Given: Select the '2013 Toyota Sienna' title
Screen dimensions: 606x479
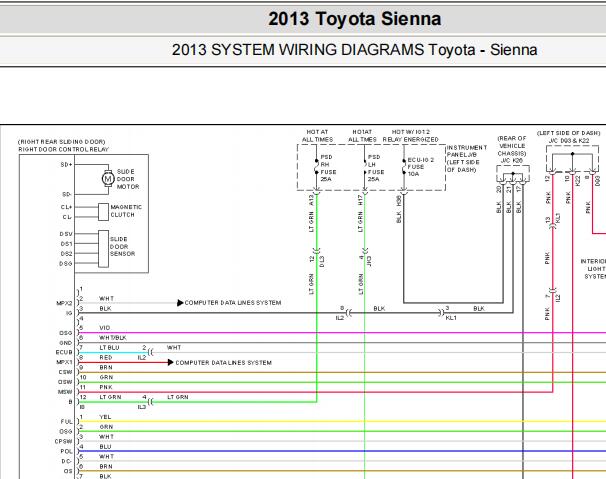Looking at the screenshot, I should pyautogui.click(x=354, y=19).
